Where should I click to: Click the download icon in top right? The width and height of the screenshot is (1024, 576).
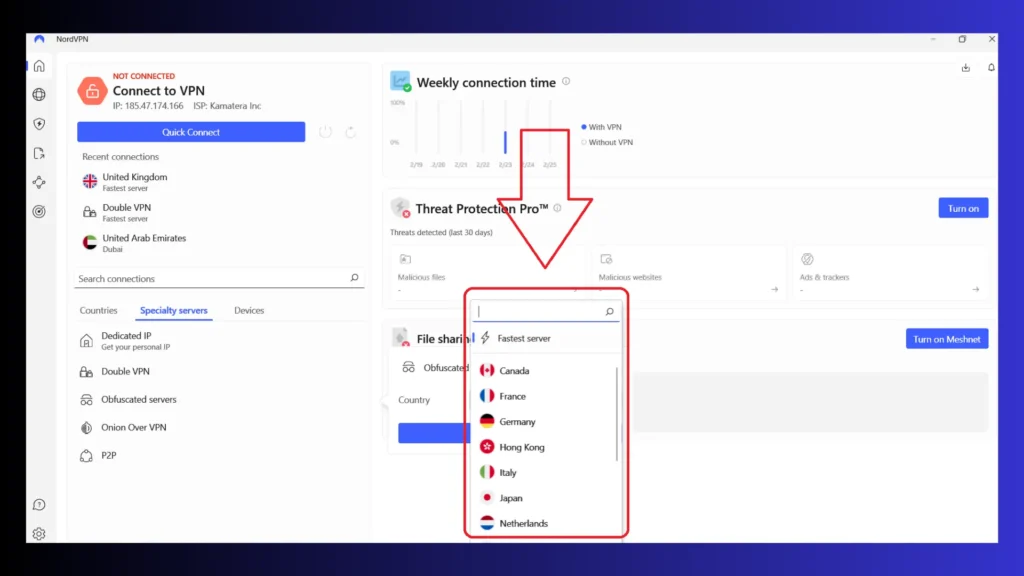[x=966, y=68]
